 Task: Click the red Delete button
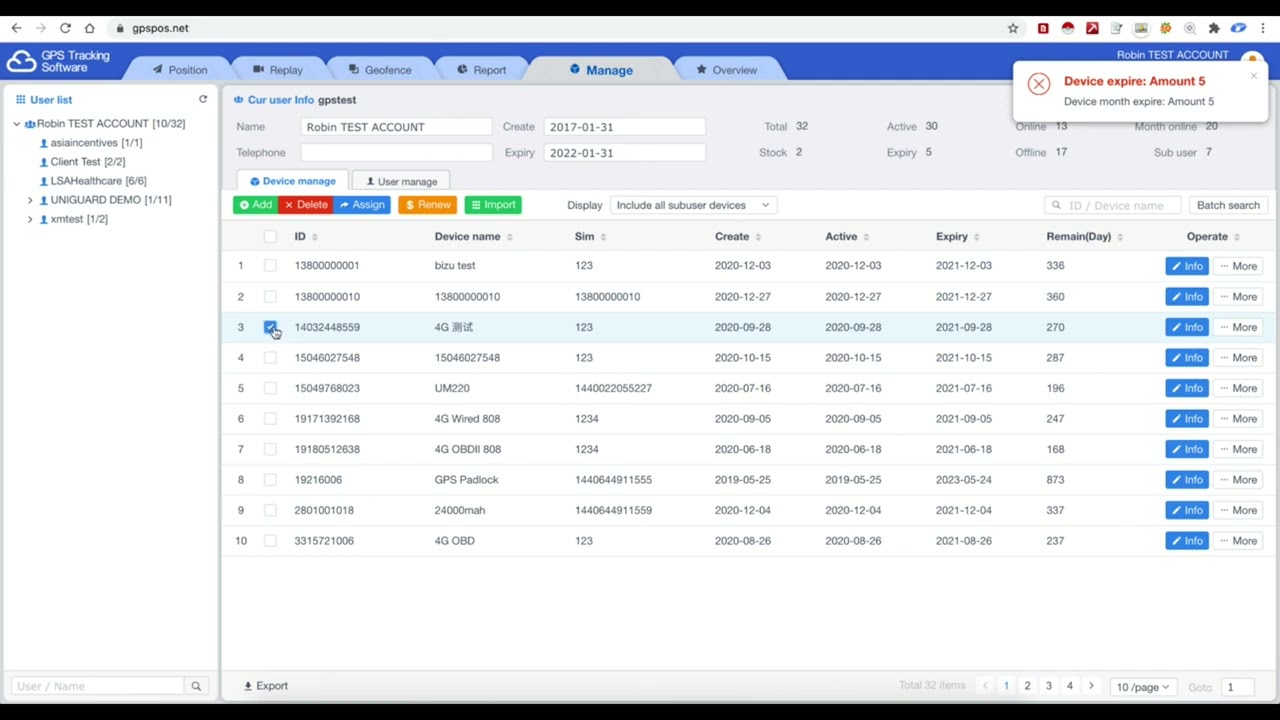coord(306,205)
